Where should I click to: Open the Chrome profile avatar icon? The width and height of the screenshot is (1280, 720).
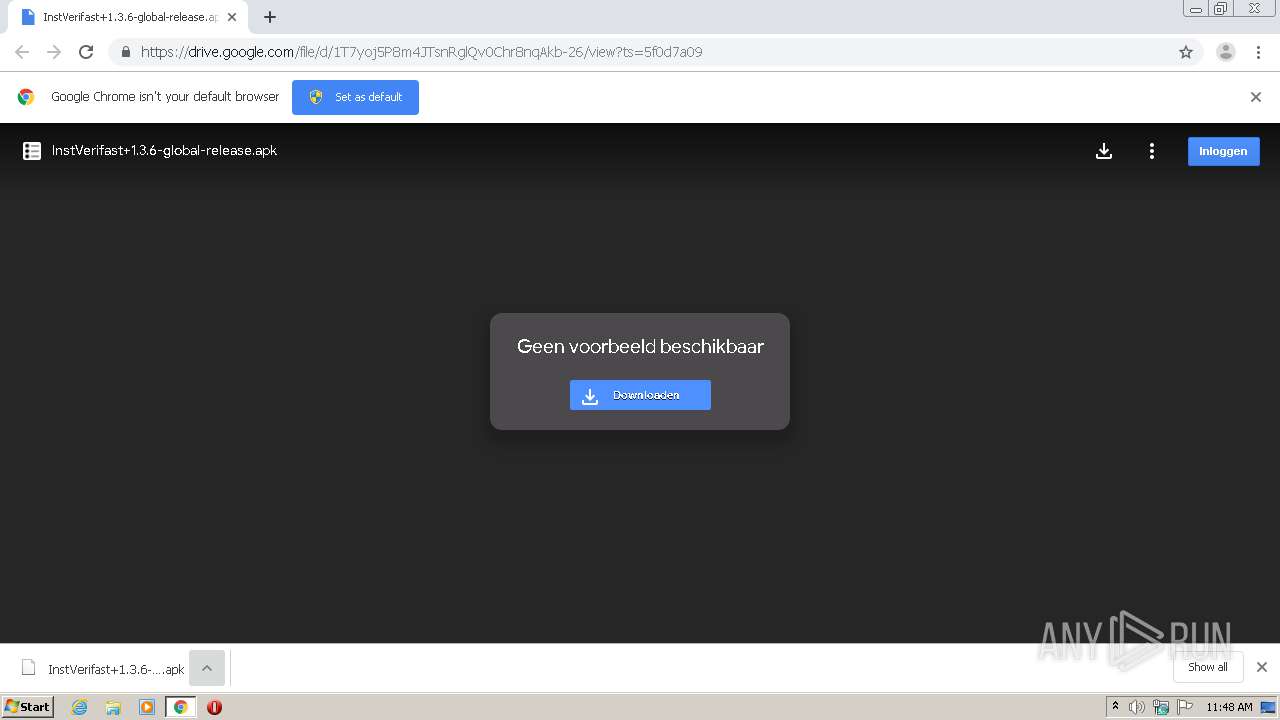click(1226, 52)
